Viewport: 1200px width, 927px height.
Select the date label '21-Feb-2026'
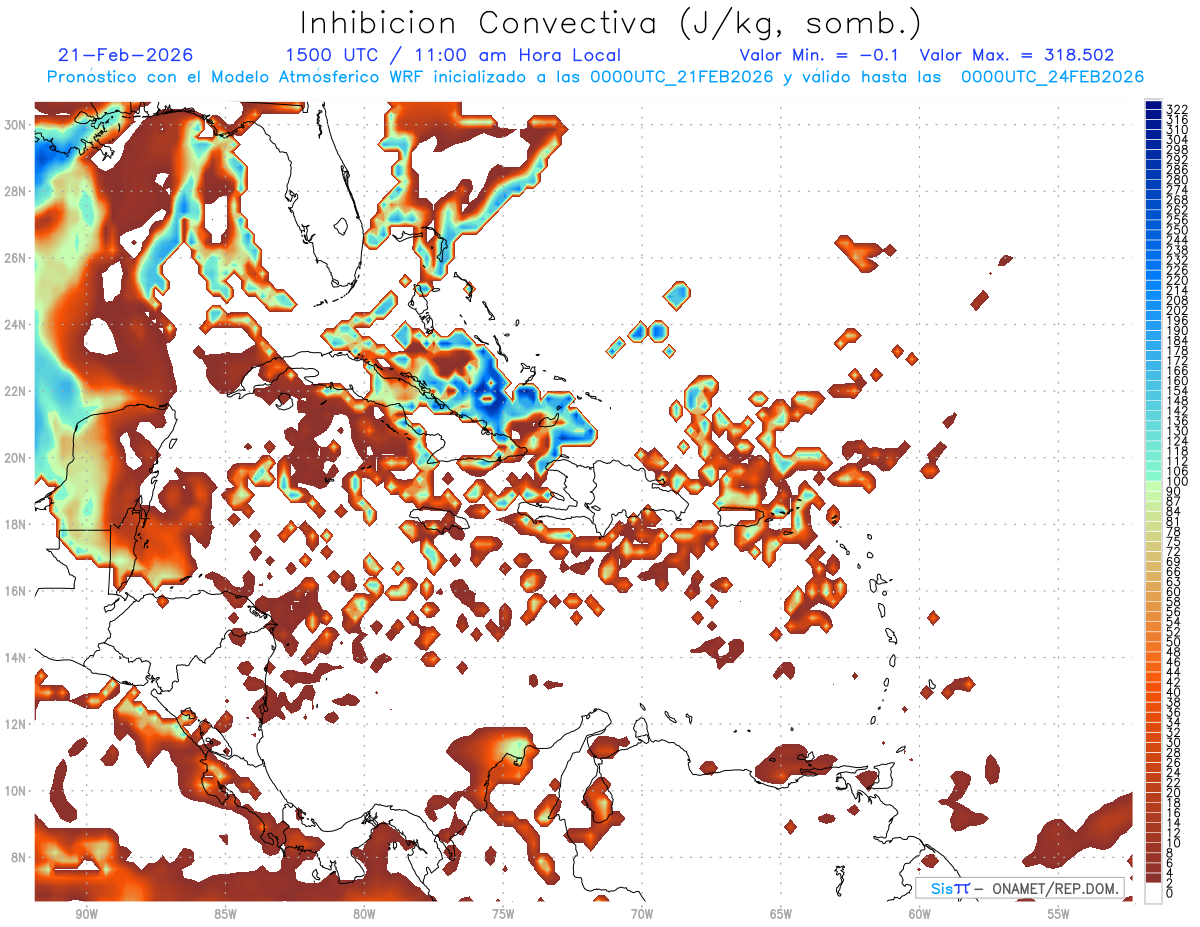coord(126,55)
